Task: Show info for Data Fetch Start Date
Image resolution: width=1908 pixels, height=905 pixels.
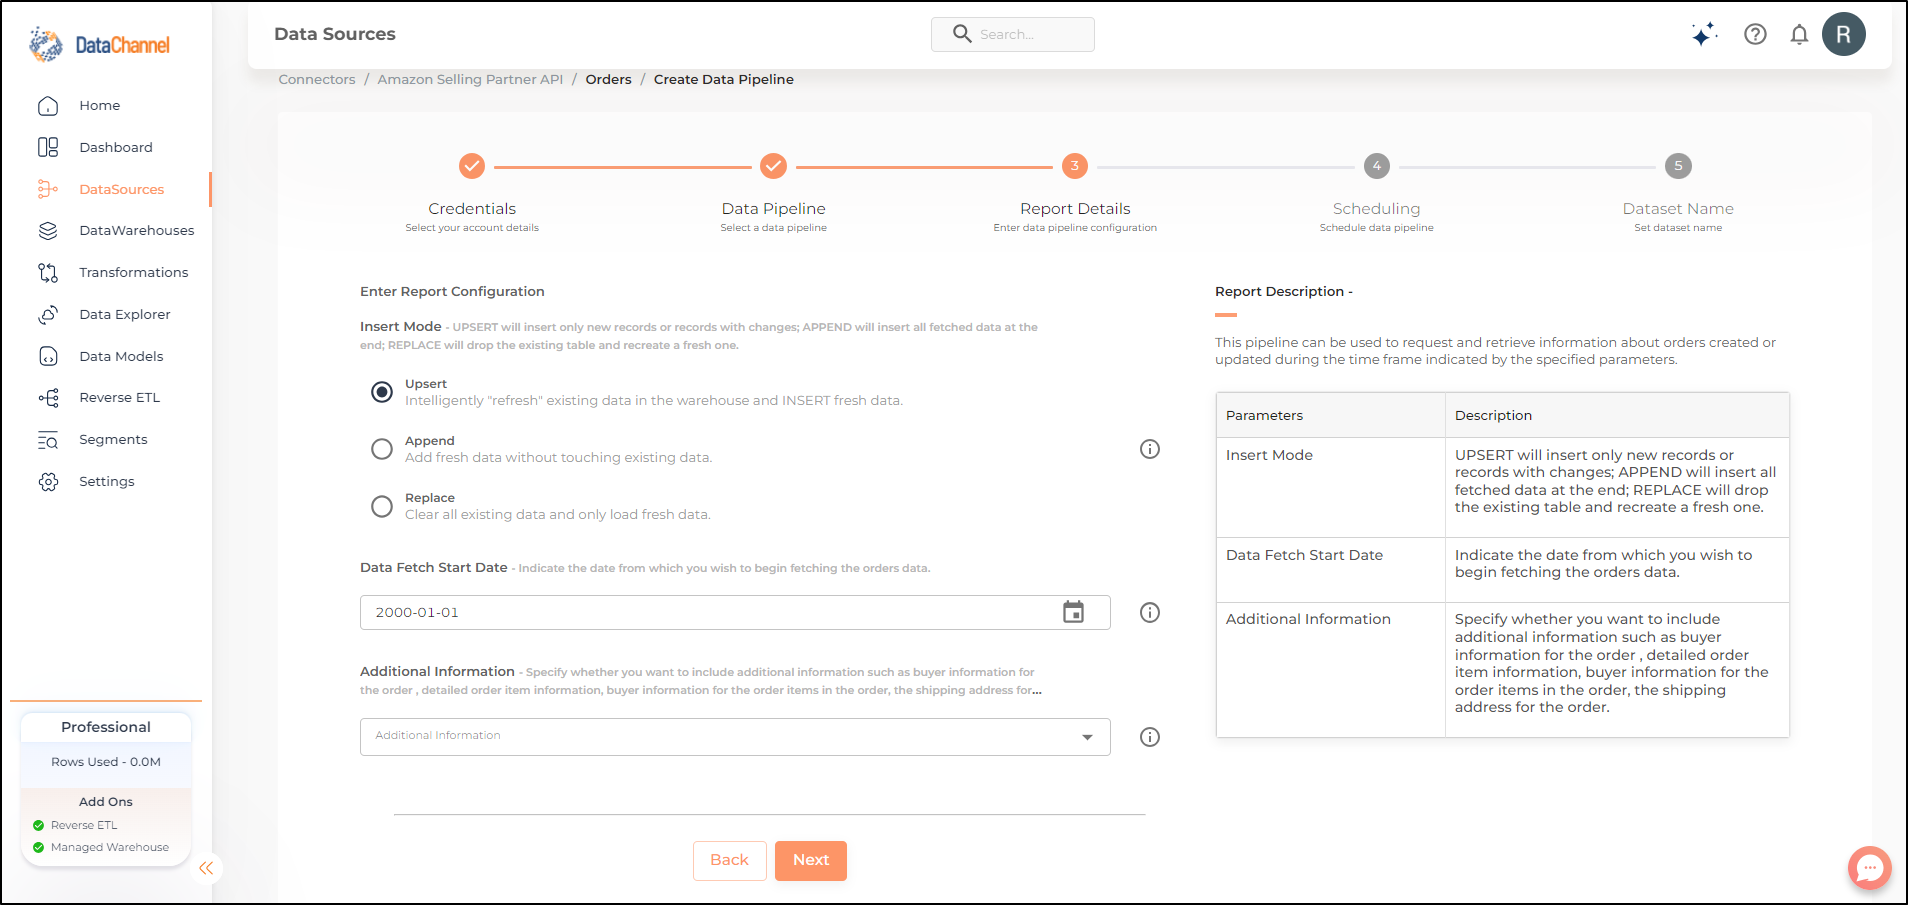Action: pyautogui.click(x=1150, y=612)
